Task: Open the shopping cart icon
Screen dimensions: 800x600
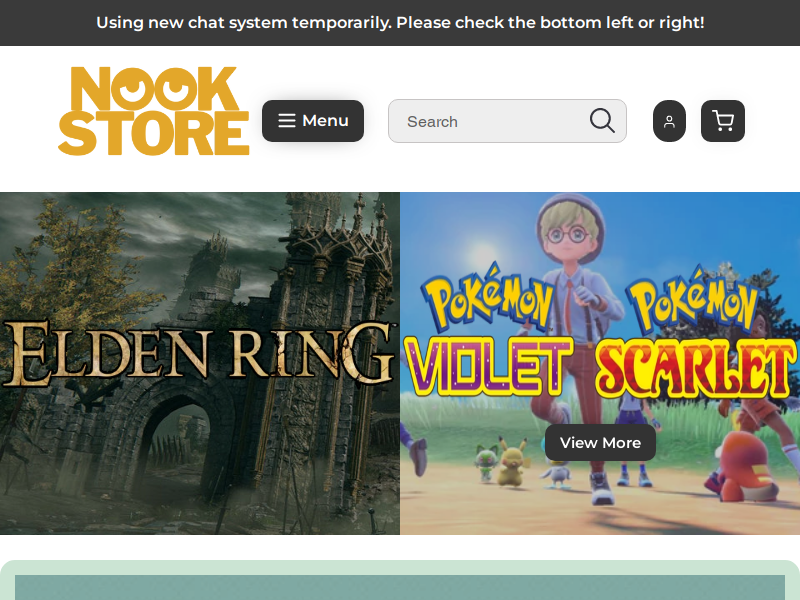Action: (x=722, y=121)
